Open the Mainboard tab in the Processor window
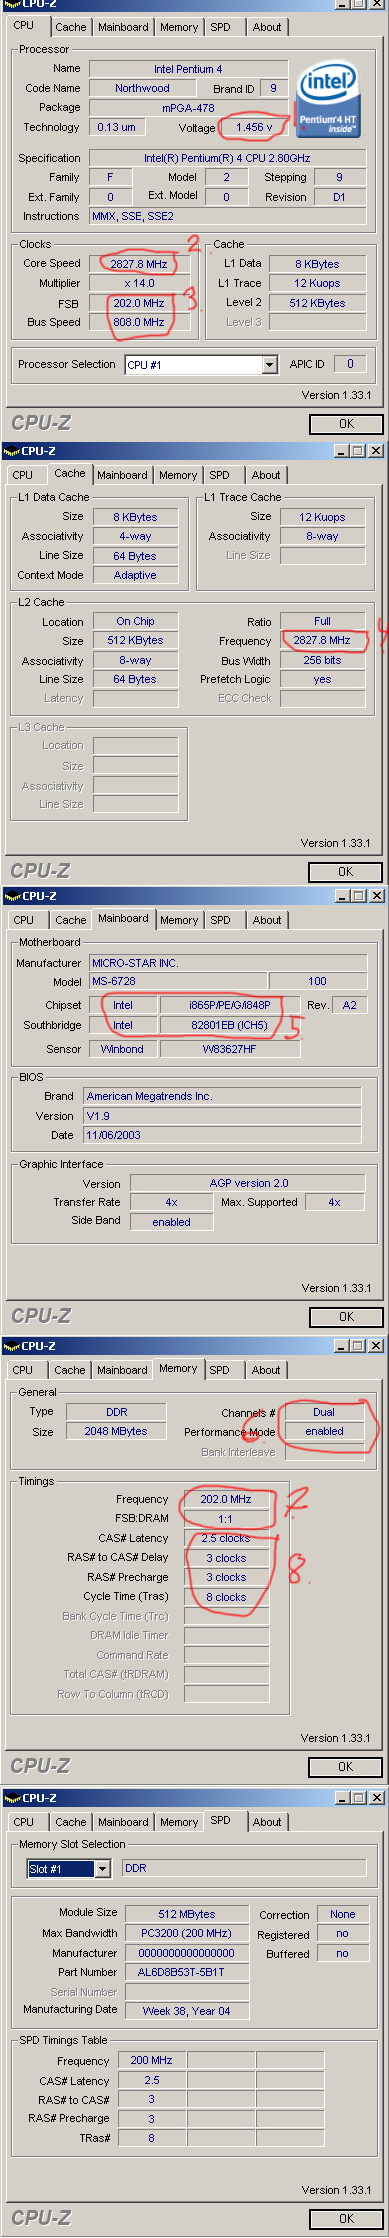Viewport: 389px width, 2238px height. [123, 27]
